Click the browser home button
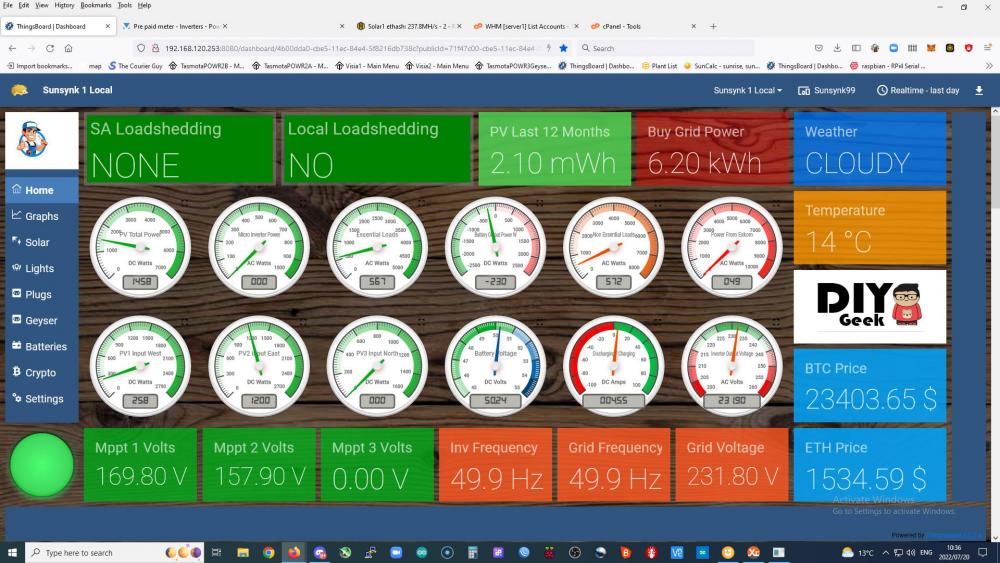 point(68,48)
